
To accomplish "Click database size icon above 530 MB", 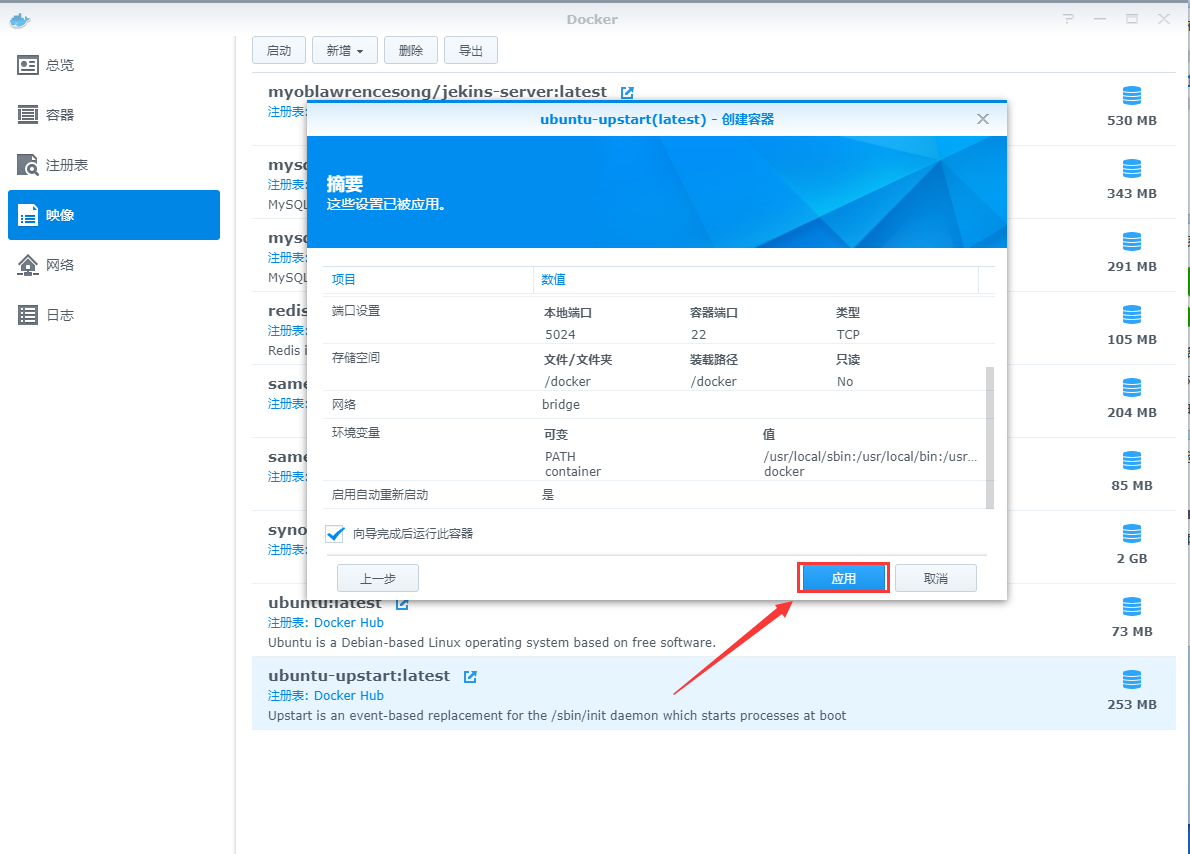I will pyautogui.click(x=1131, y=96).
